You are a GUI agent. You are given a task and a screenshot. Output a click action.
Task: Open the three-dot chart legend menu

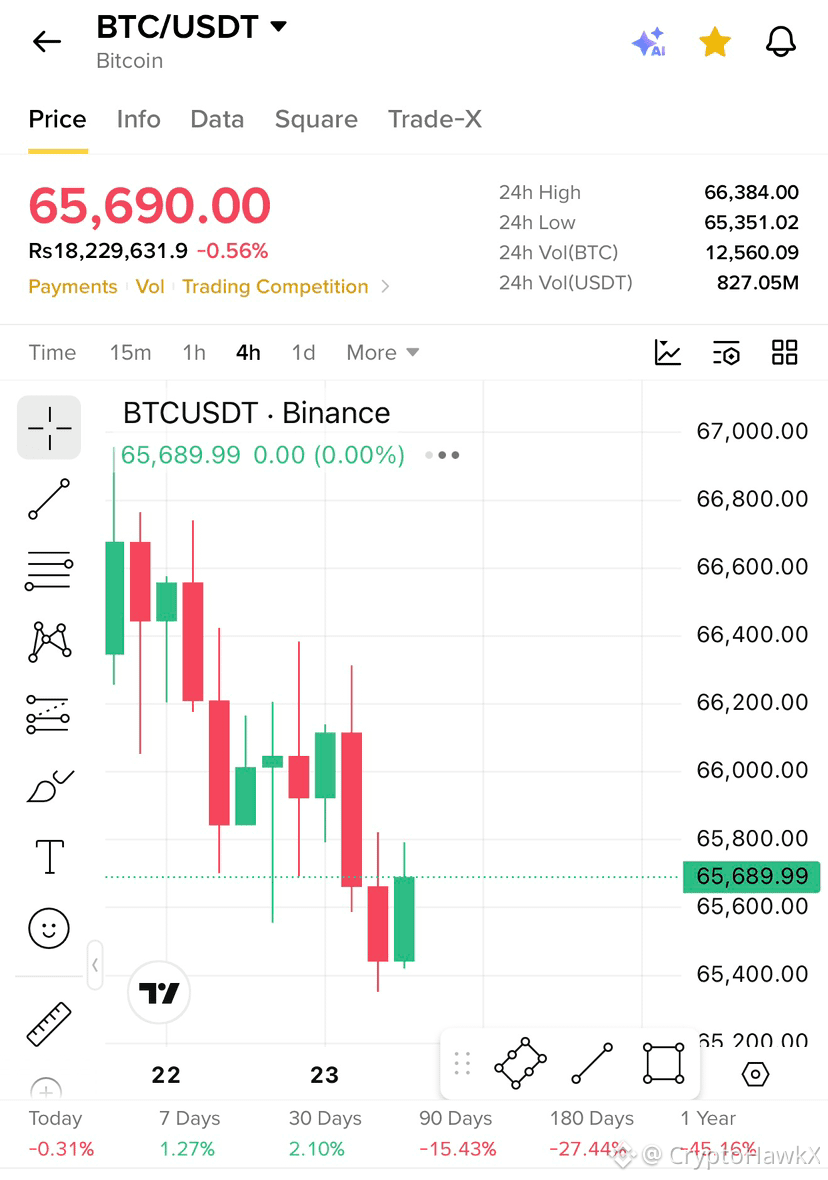tap(443, 455)
